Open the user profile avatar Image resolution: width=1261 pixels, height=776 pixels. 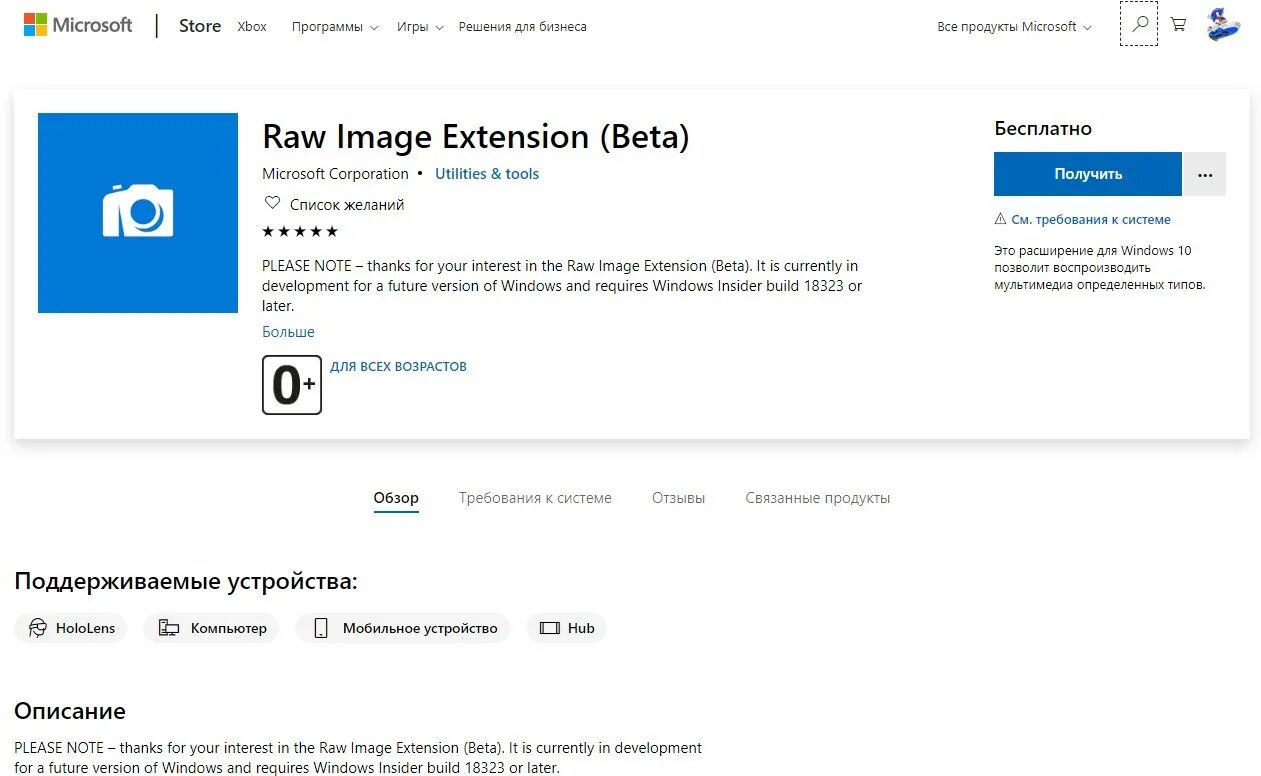1223,25
